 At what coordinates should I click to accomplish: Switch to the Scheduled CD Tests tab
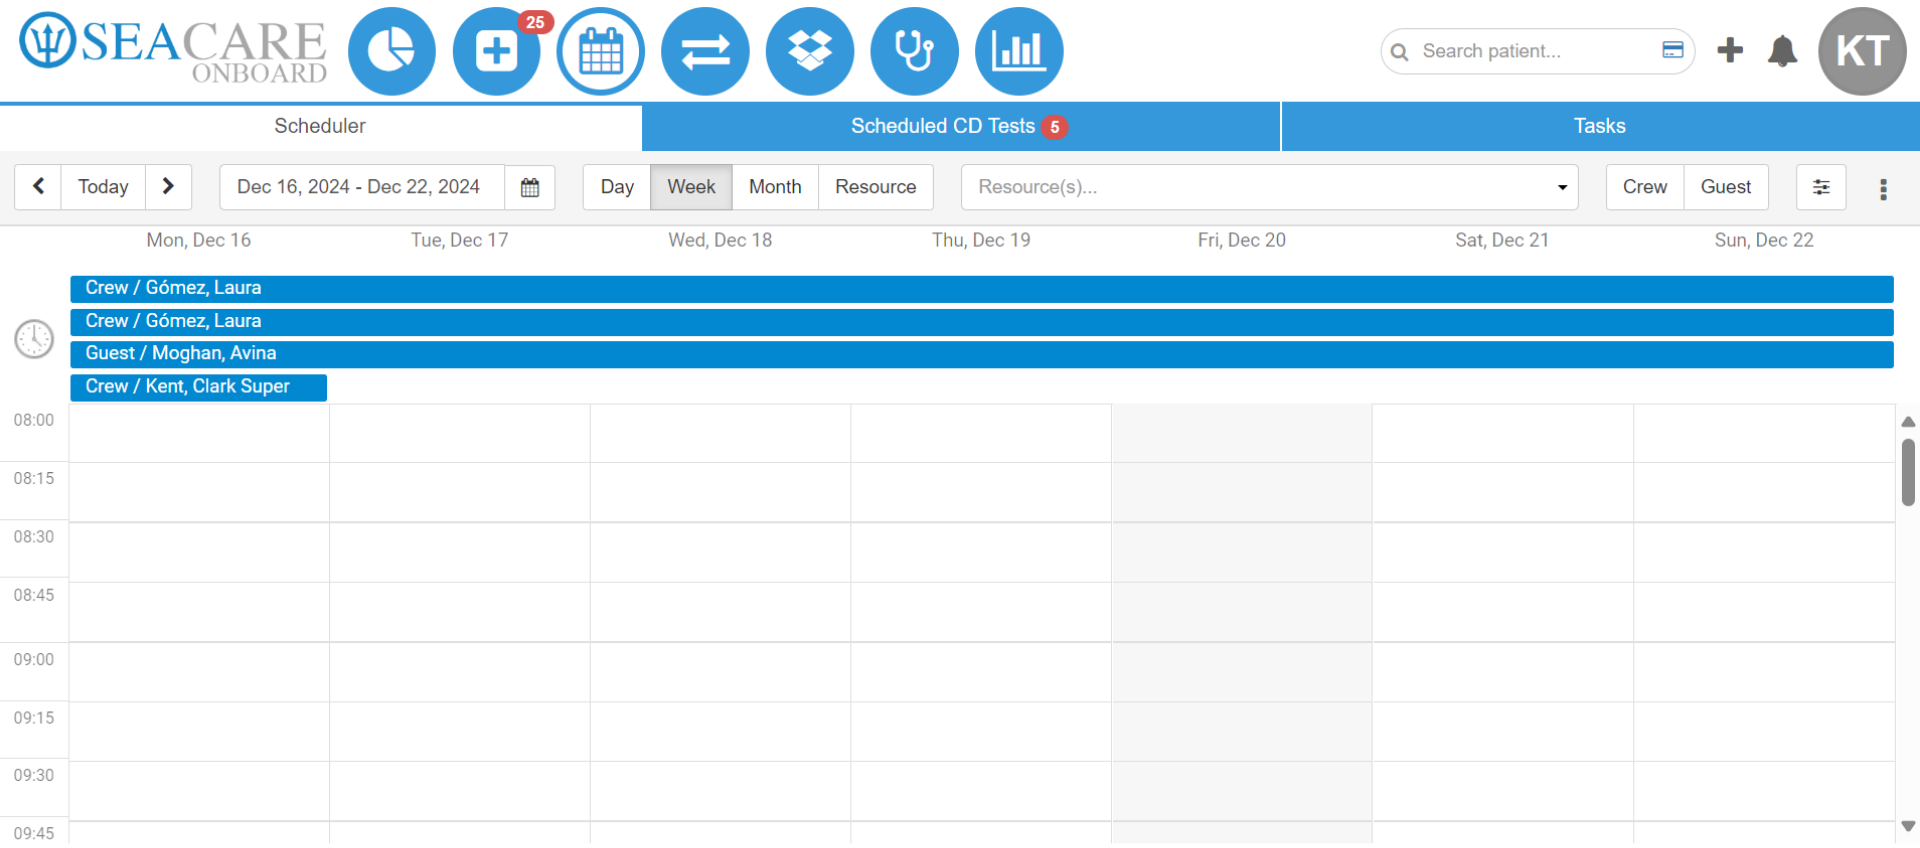click(960, 126)
